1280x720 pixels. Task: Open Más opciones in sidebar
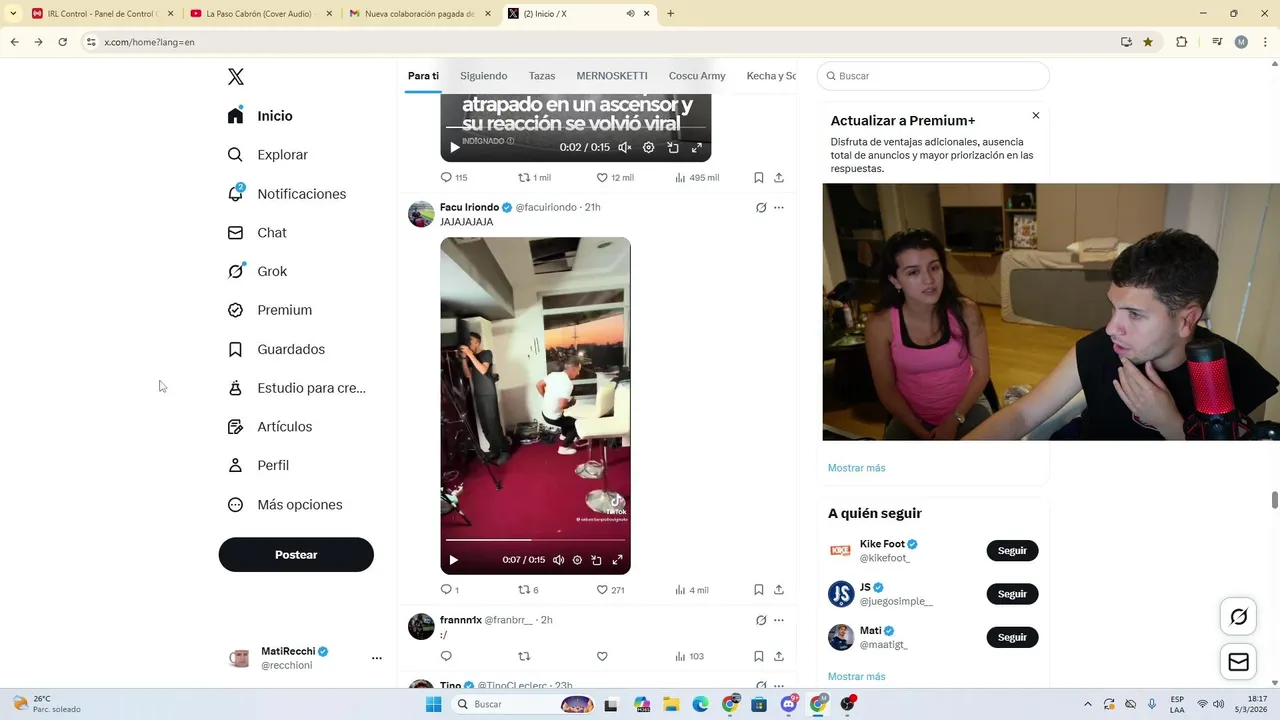[285, 505]
